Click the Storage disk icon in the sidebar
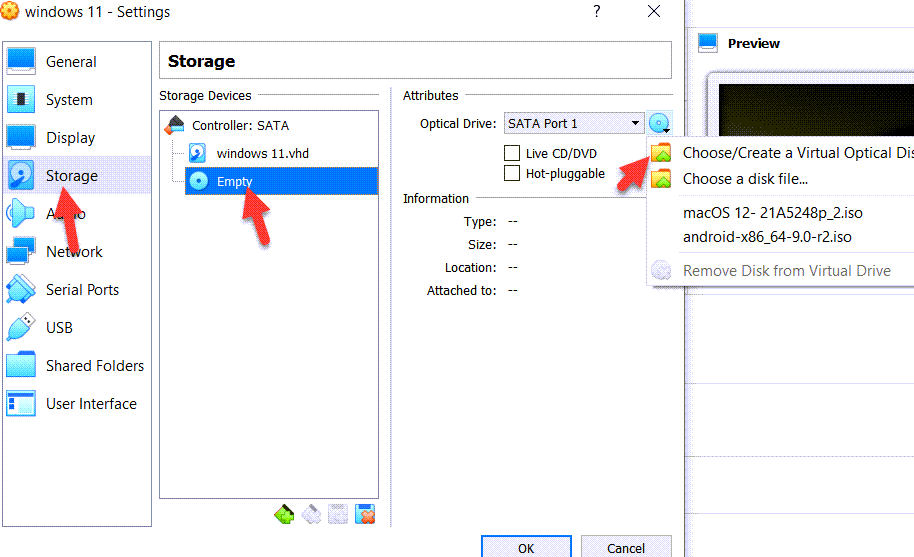The height and width of the screenshot is (557, 914). coord(21,175)
